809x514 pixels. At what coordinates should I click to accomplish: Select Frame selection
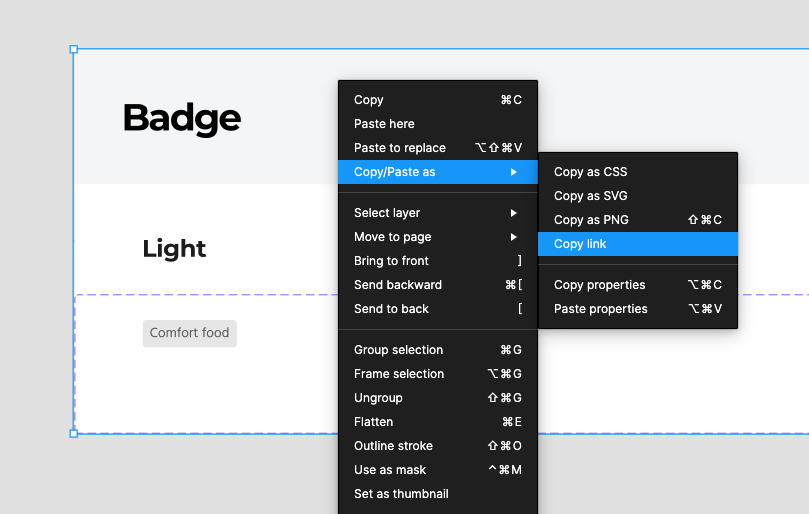pyautogui.click(x=438, y=374)
